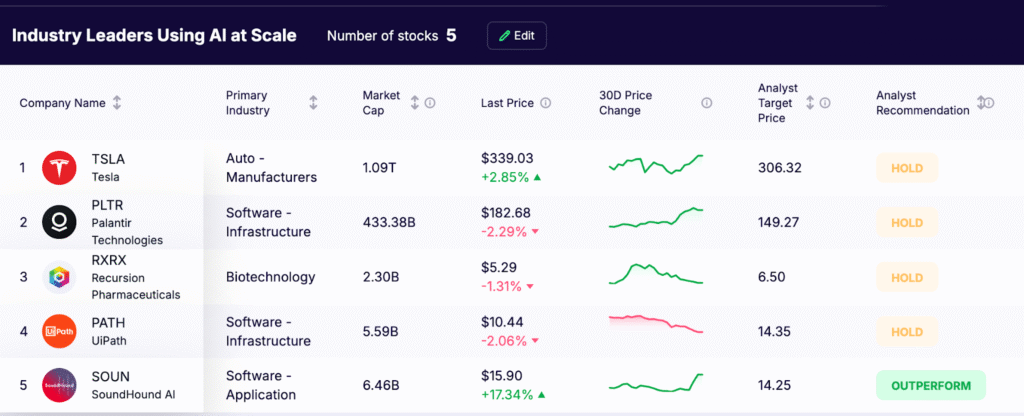Sort by Market Cap arrows
This screenshot has width=1024, height=416.
click(x=415, y=103)
